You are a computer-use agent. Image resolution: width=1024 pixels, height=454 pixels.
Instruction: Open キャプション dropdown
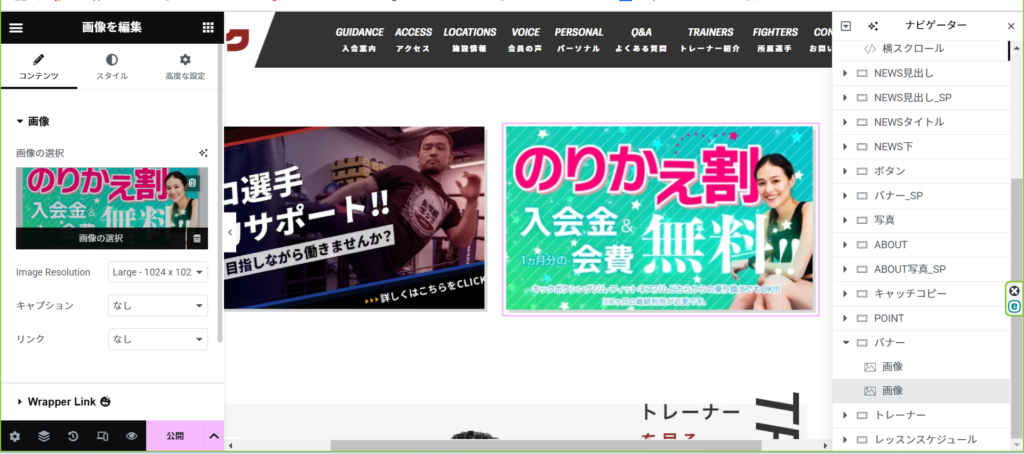(x=157, y=306)
